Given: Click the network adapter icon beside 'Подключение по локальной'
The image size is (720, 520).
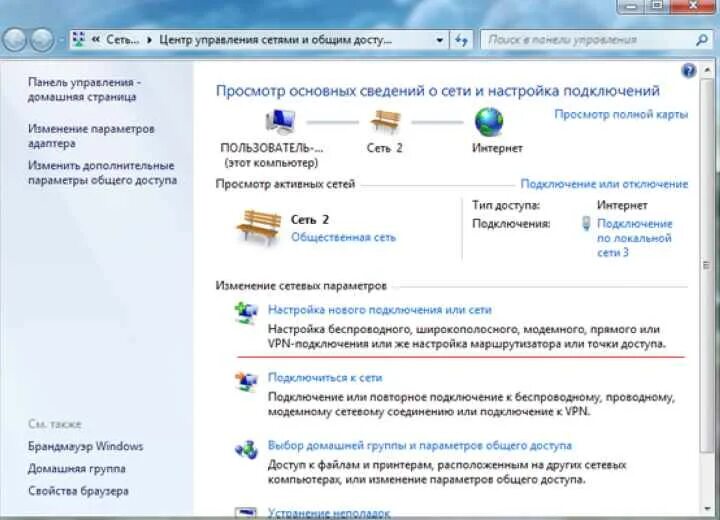Looking at the screenshot, I should (586, 223).
